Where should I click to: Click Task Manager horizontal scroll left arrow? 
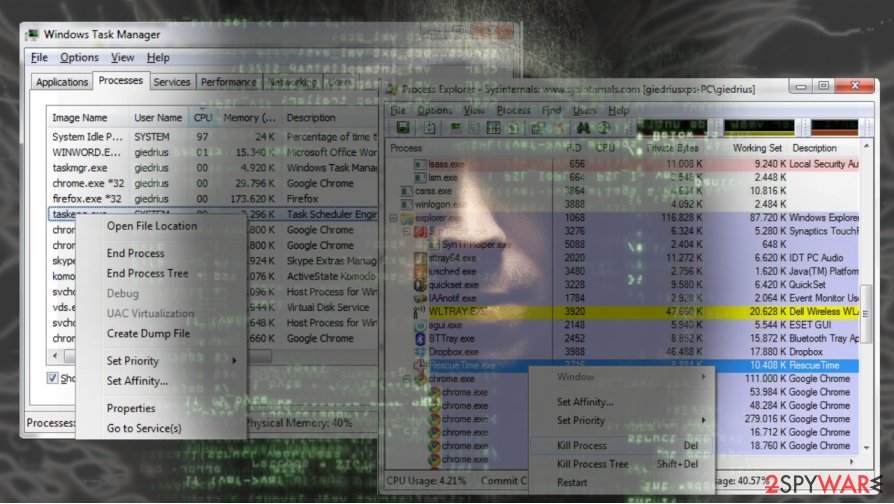coord(55,356)
